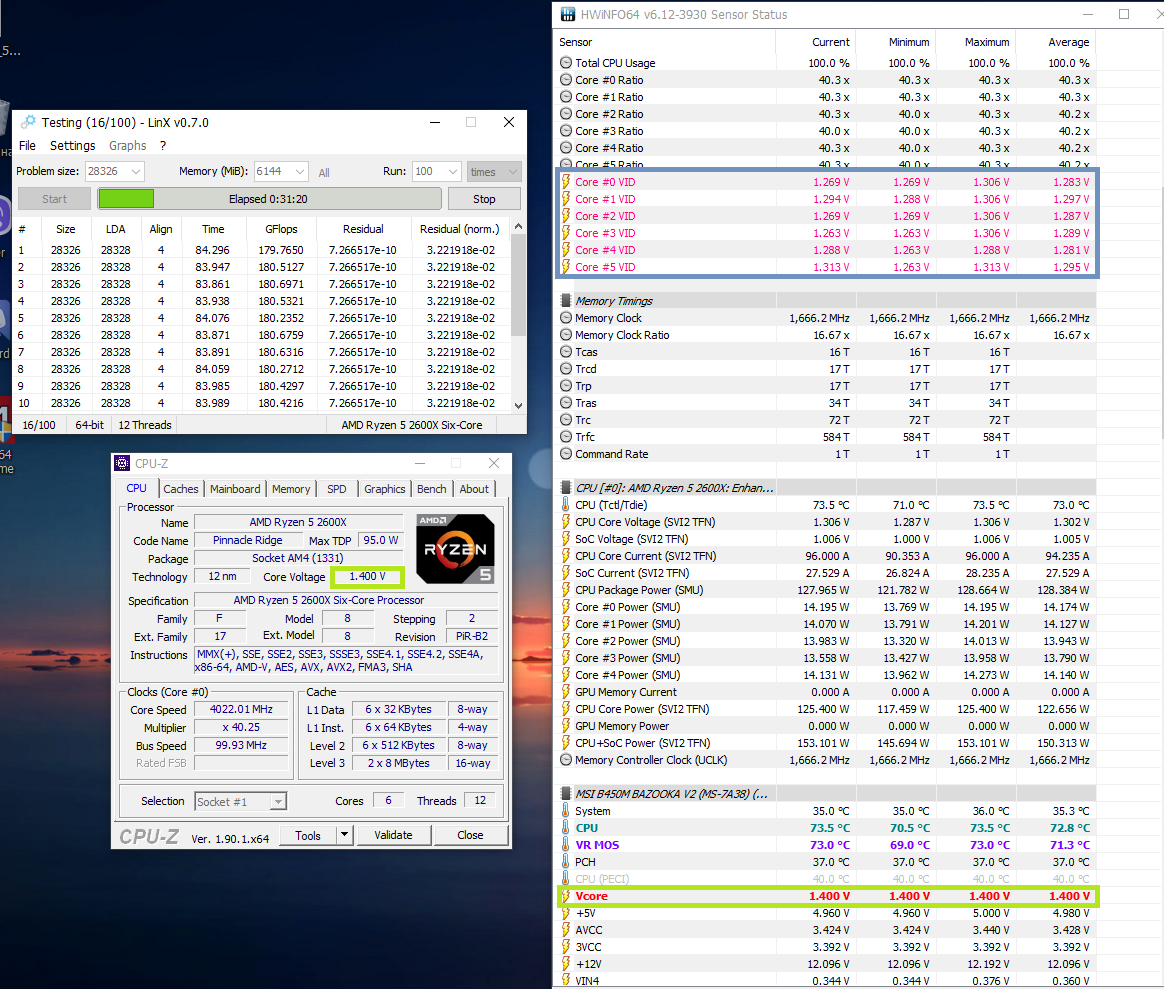The height and width of the screenshot is (989, 1164).
Task: Click the LinX results scrollbar up arrow
Action: 518,226
